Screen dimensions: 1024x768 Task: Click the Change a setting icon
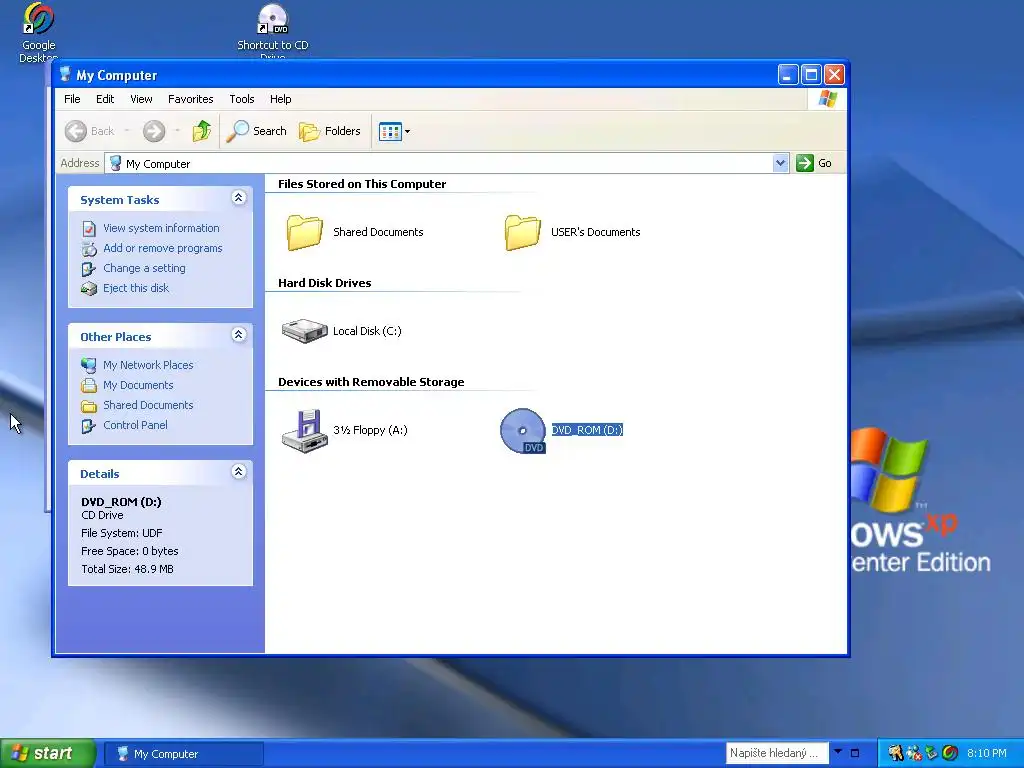click(89, 269)
